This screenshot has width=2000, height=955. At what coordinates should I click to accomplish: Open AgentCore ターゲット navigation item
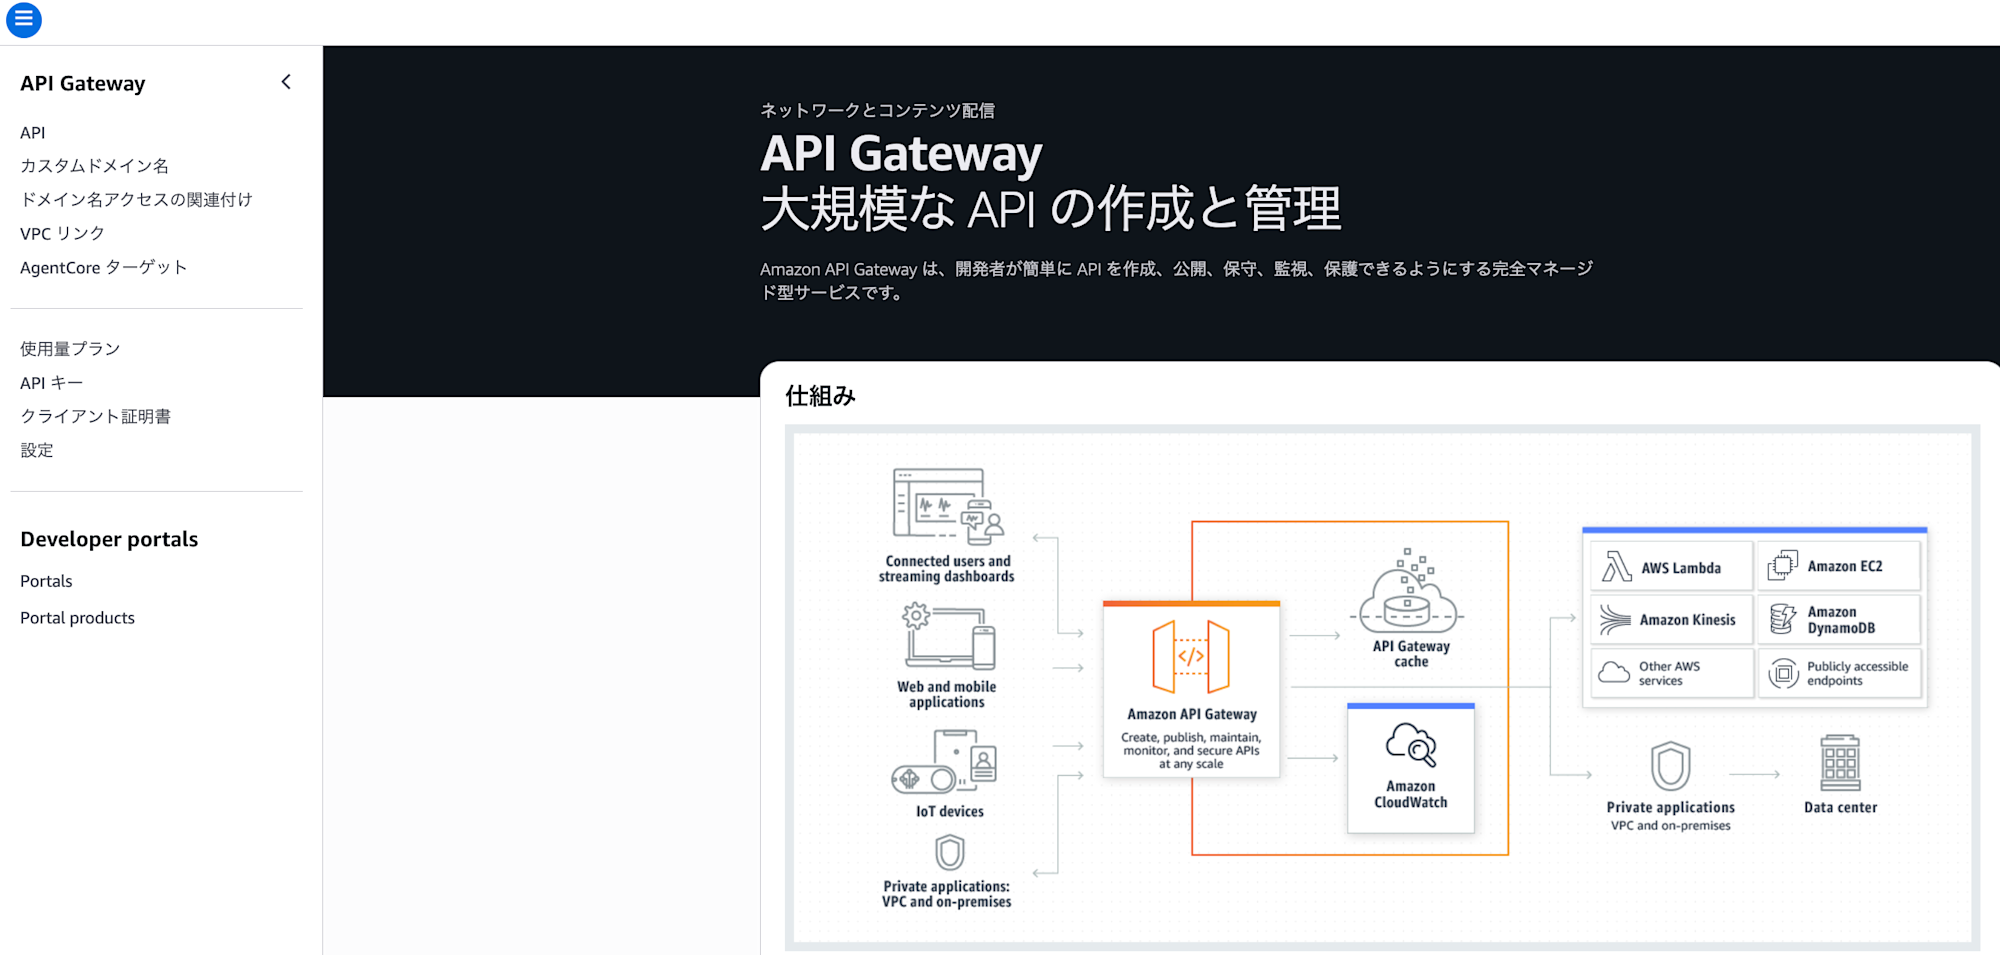coord(104,267)
